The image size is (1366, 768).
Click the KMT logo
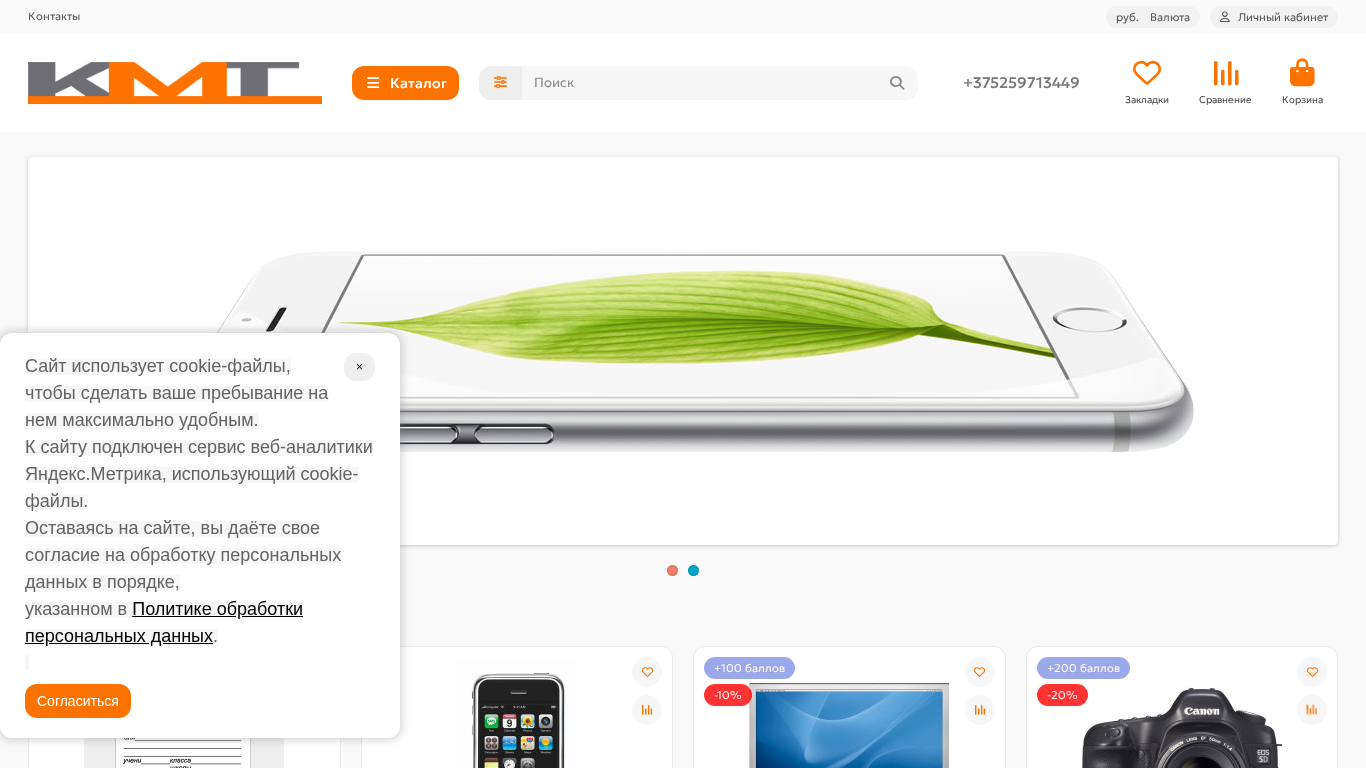pyautogui.click(x=175, y=83)
